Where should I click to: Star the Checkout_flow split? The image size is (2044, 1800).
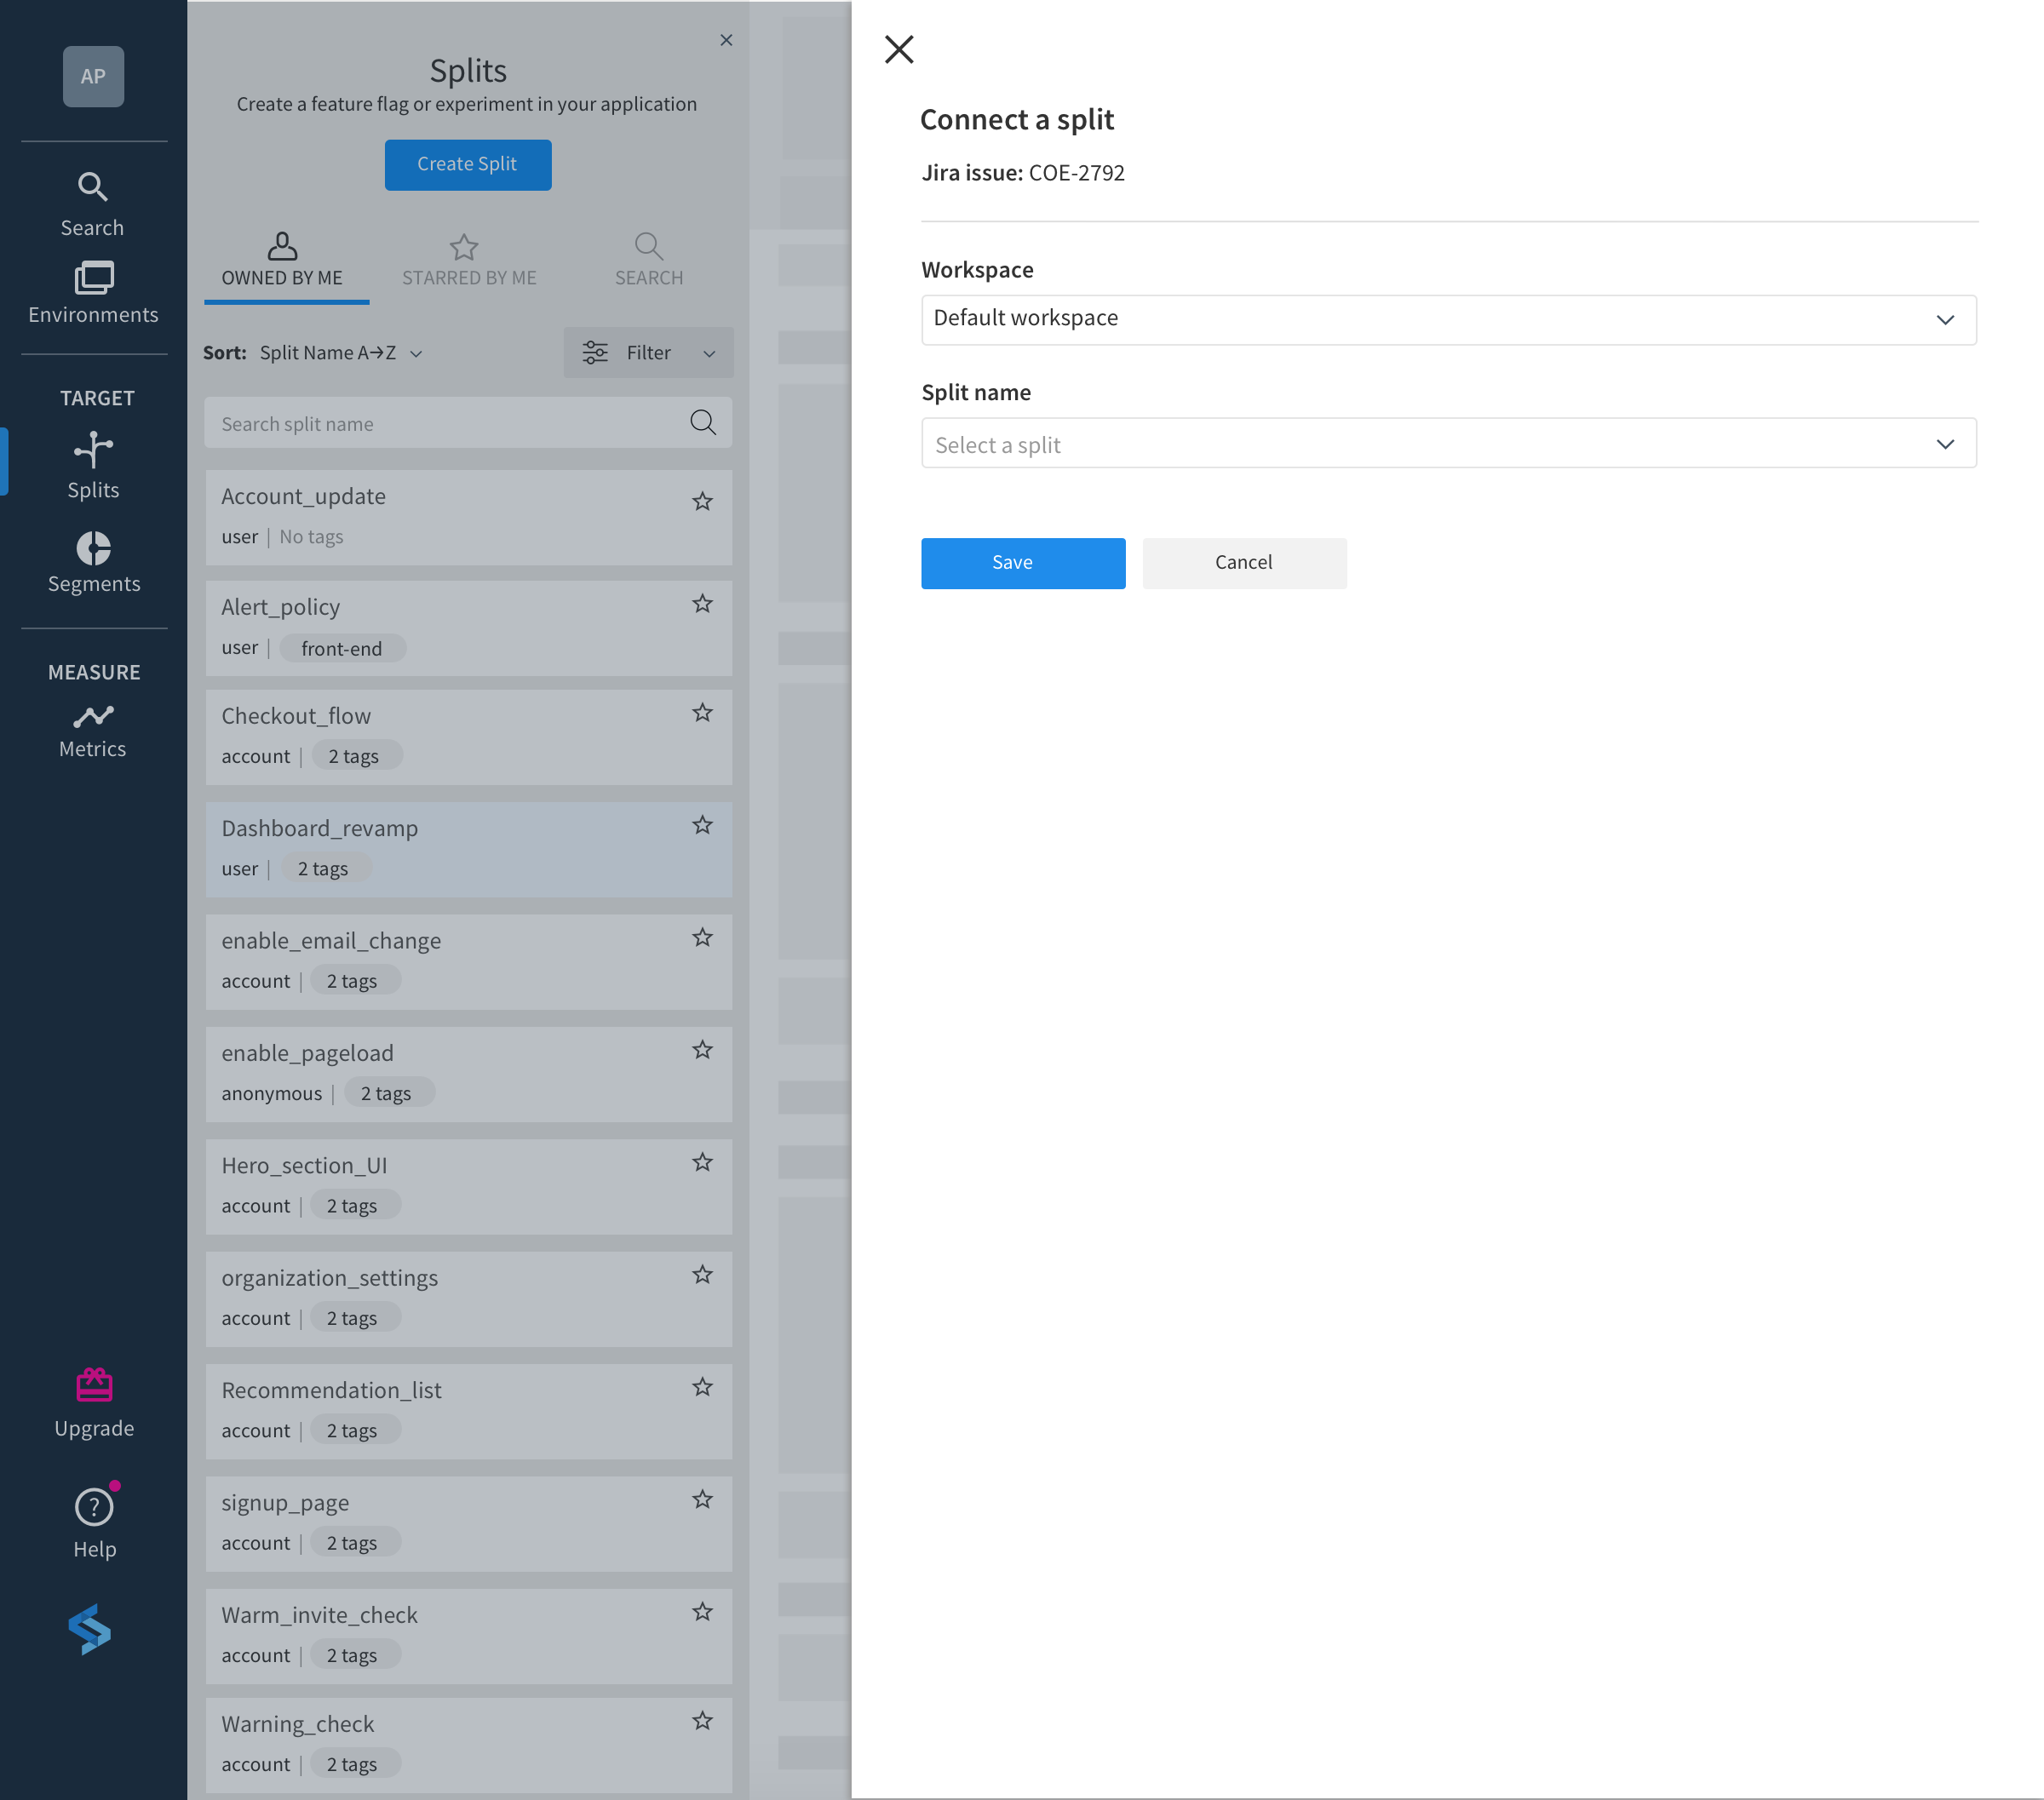[702, 714]
